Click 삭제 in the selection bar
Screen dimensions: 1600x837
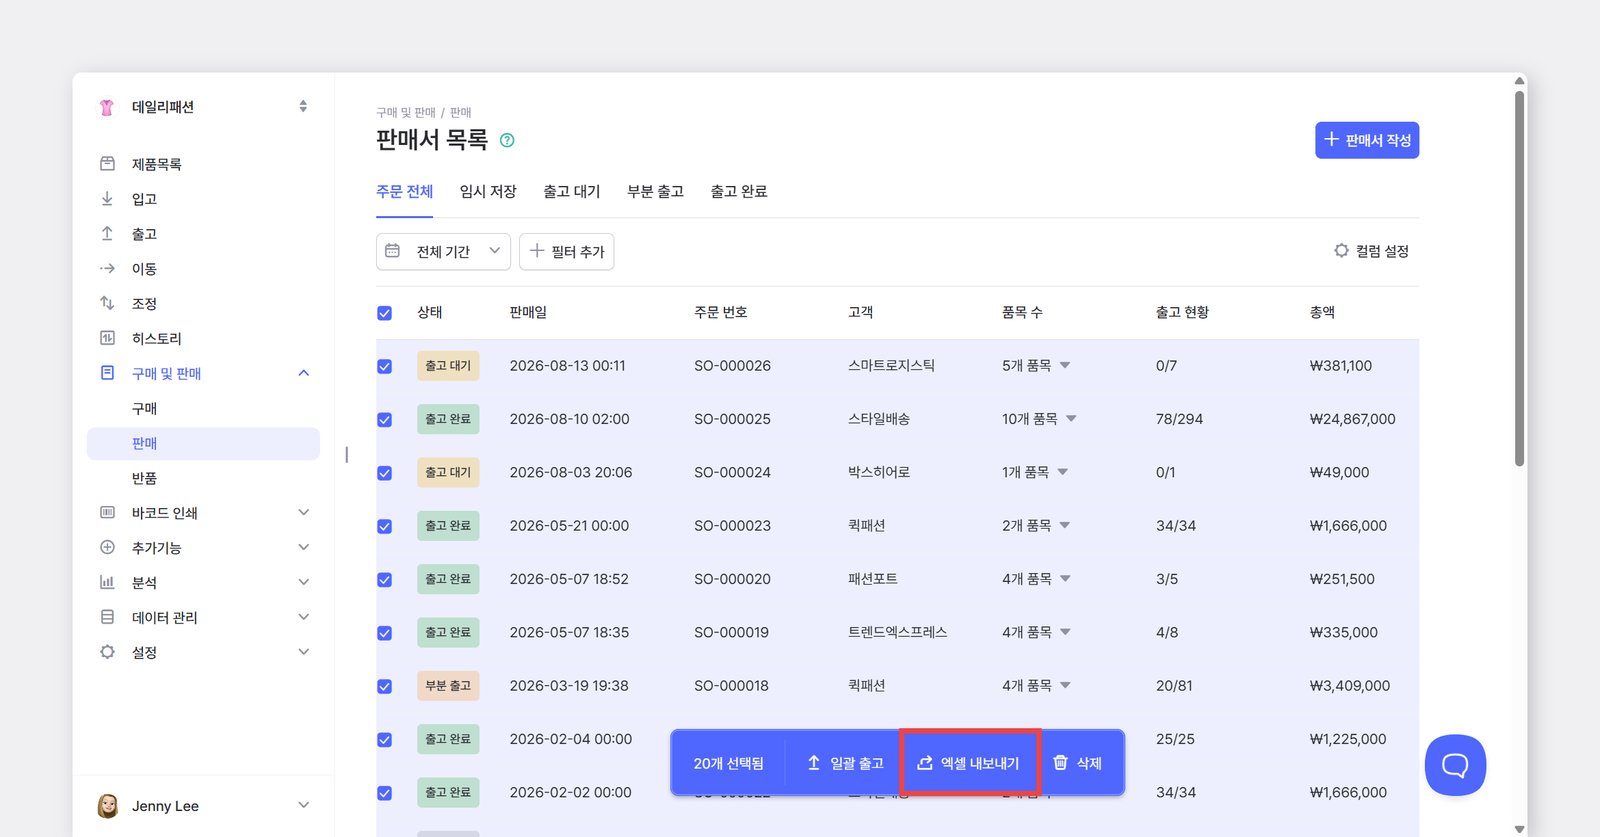1078,763
